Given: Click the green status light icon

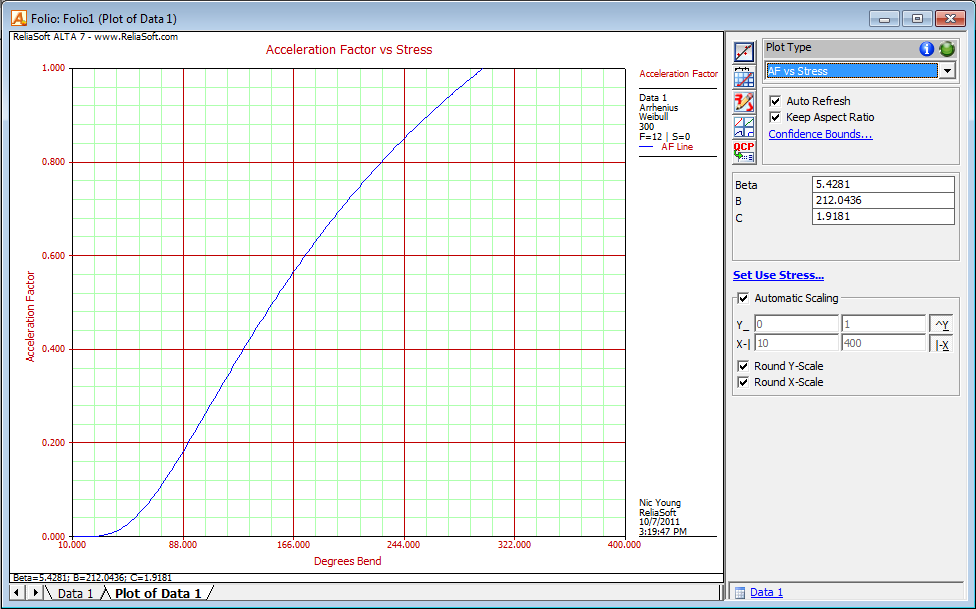Looking at the screenshot, I should pos(947,49).
